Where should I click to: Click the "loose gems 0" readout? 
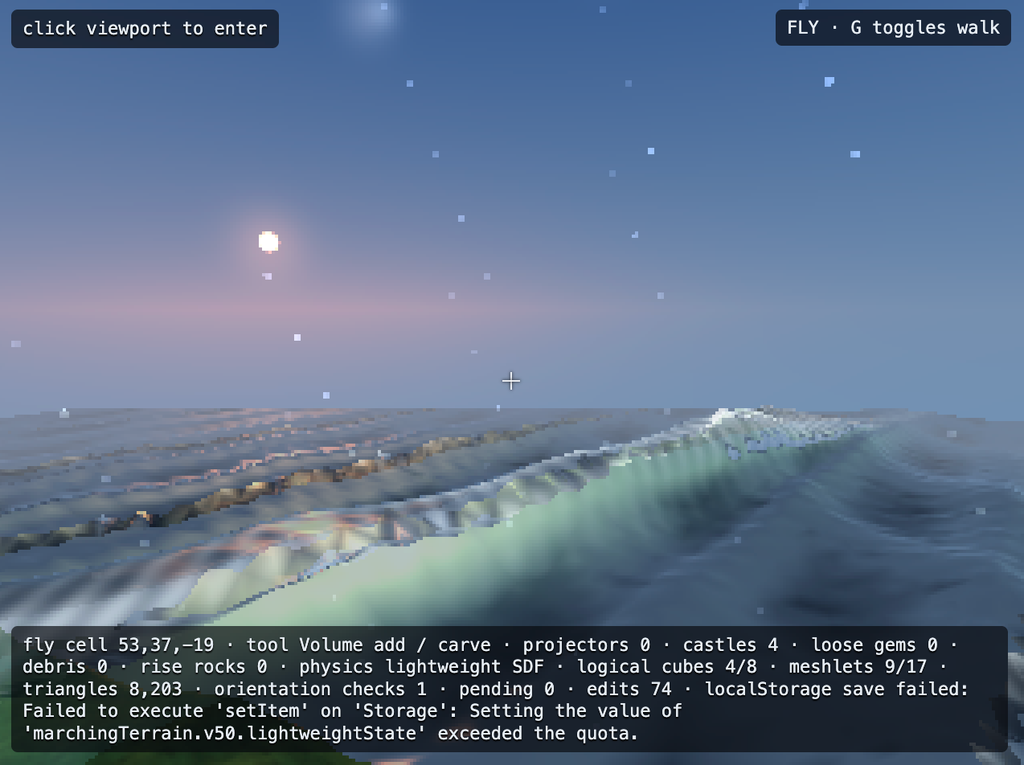point(874,645)
